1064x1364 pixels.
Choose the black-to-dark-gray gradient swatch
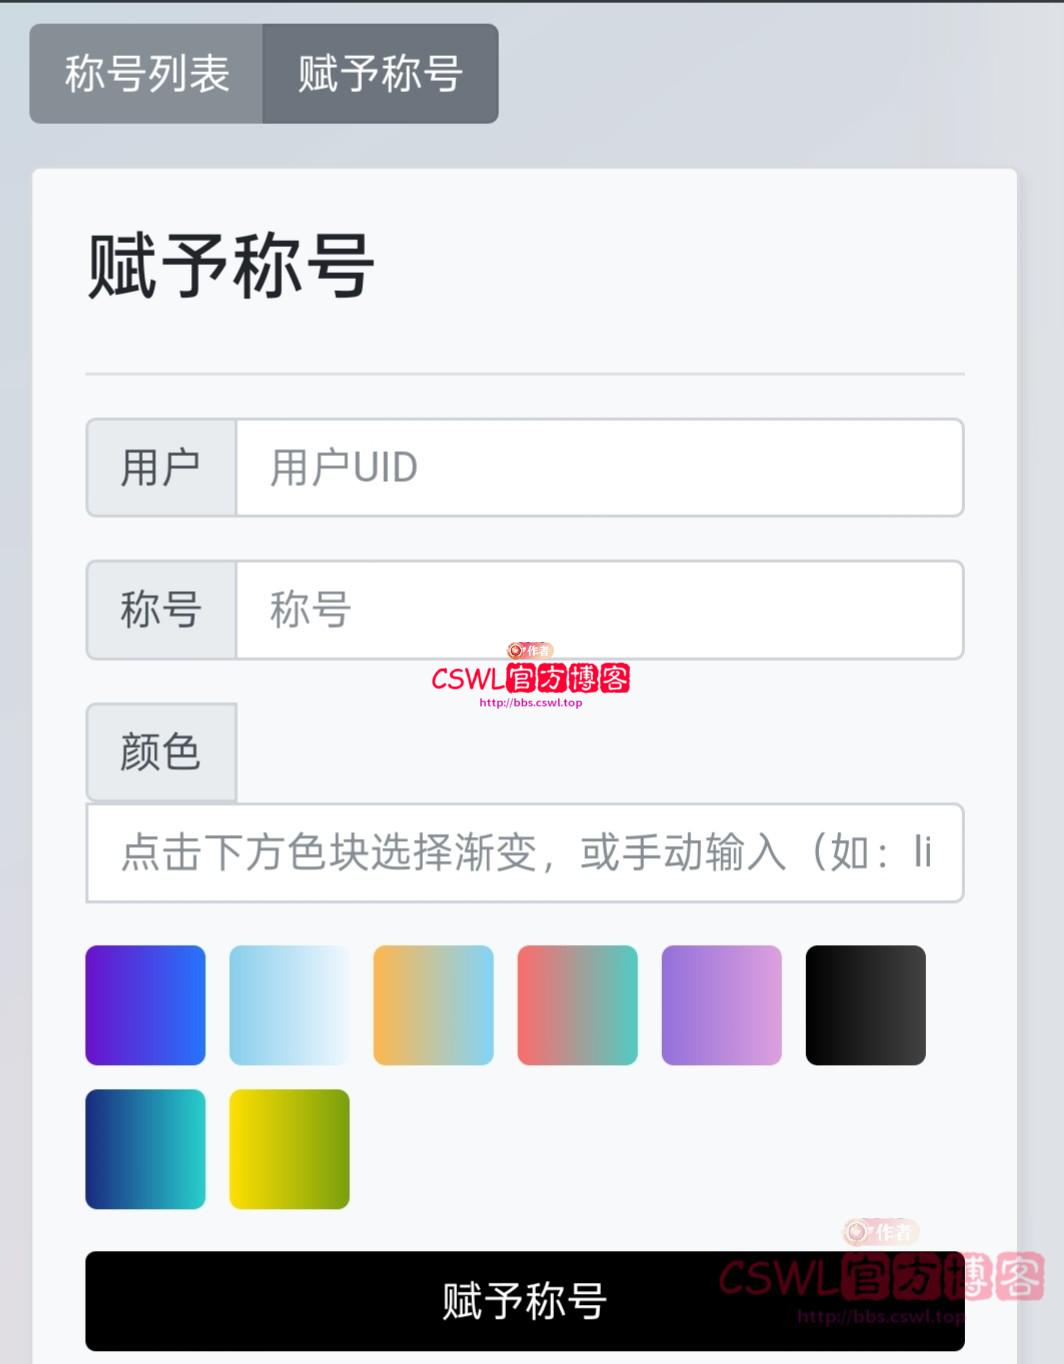pyautogui.click(x=865, y=1005)
